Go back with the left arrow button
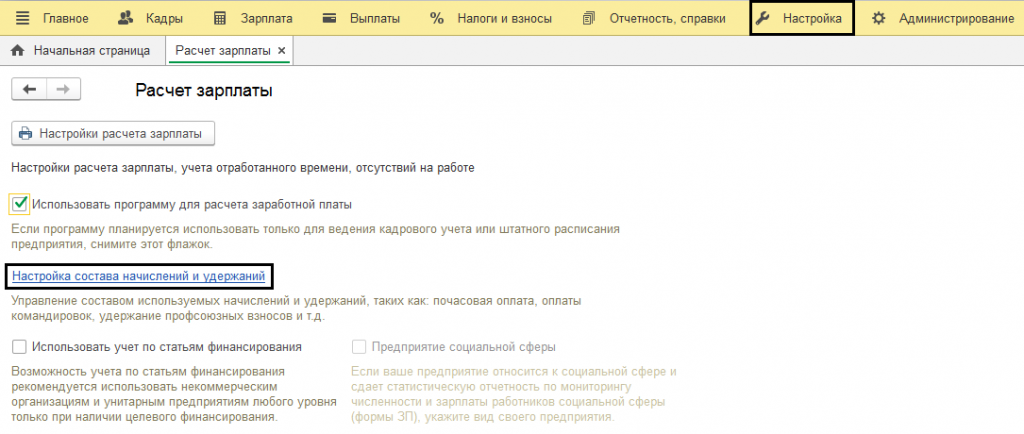1024x434 pixels. coord(29,90)
